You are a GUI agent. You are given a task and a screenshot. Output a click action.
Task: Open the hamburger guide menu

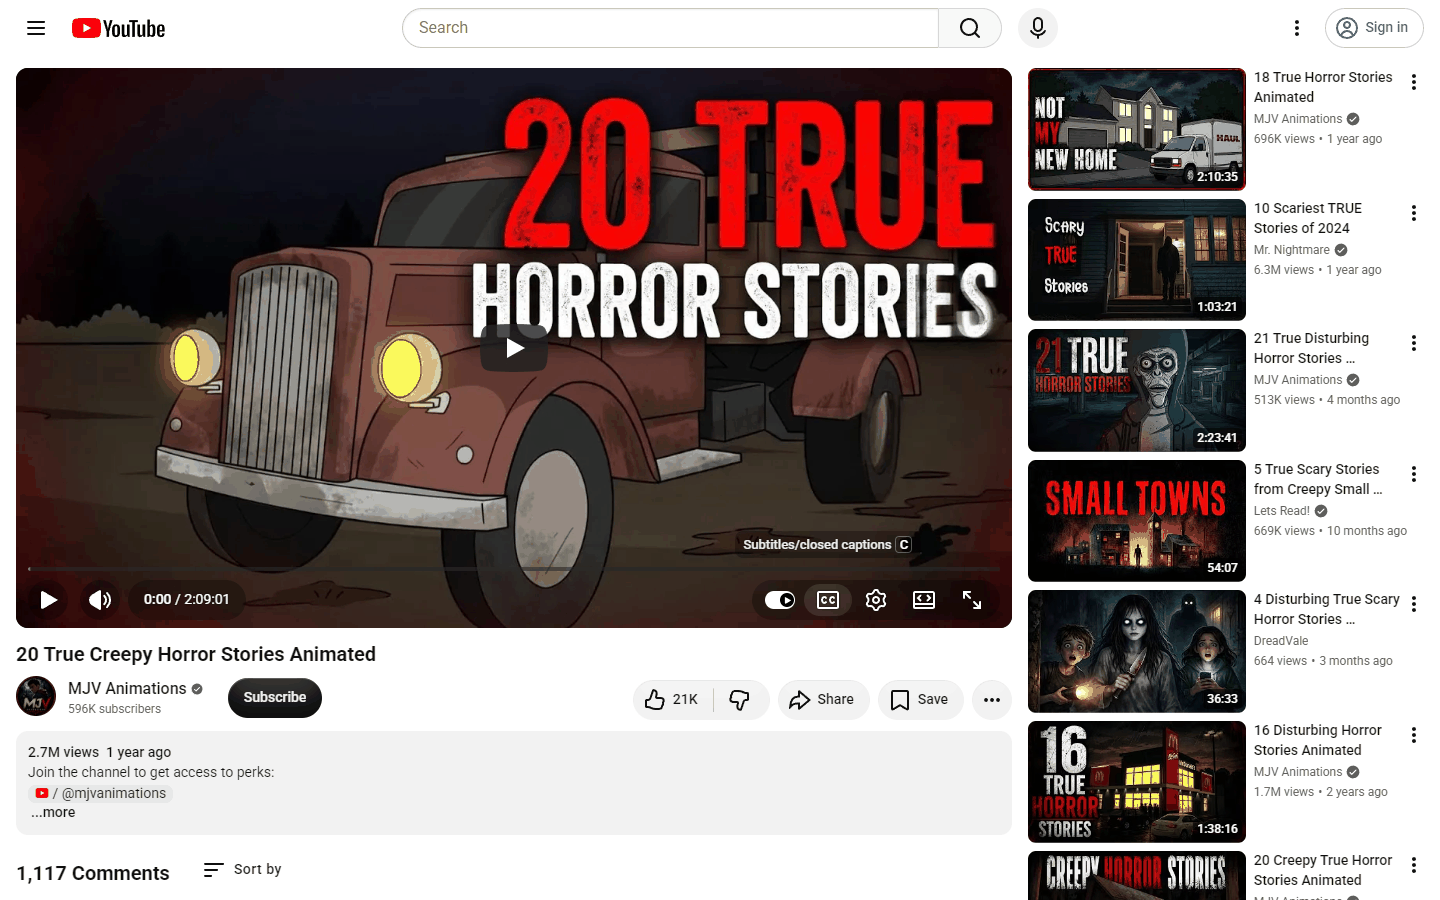tap(36, 28)
